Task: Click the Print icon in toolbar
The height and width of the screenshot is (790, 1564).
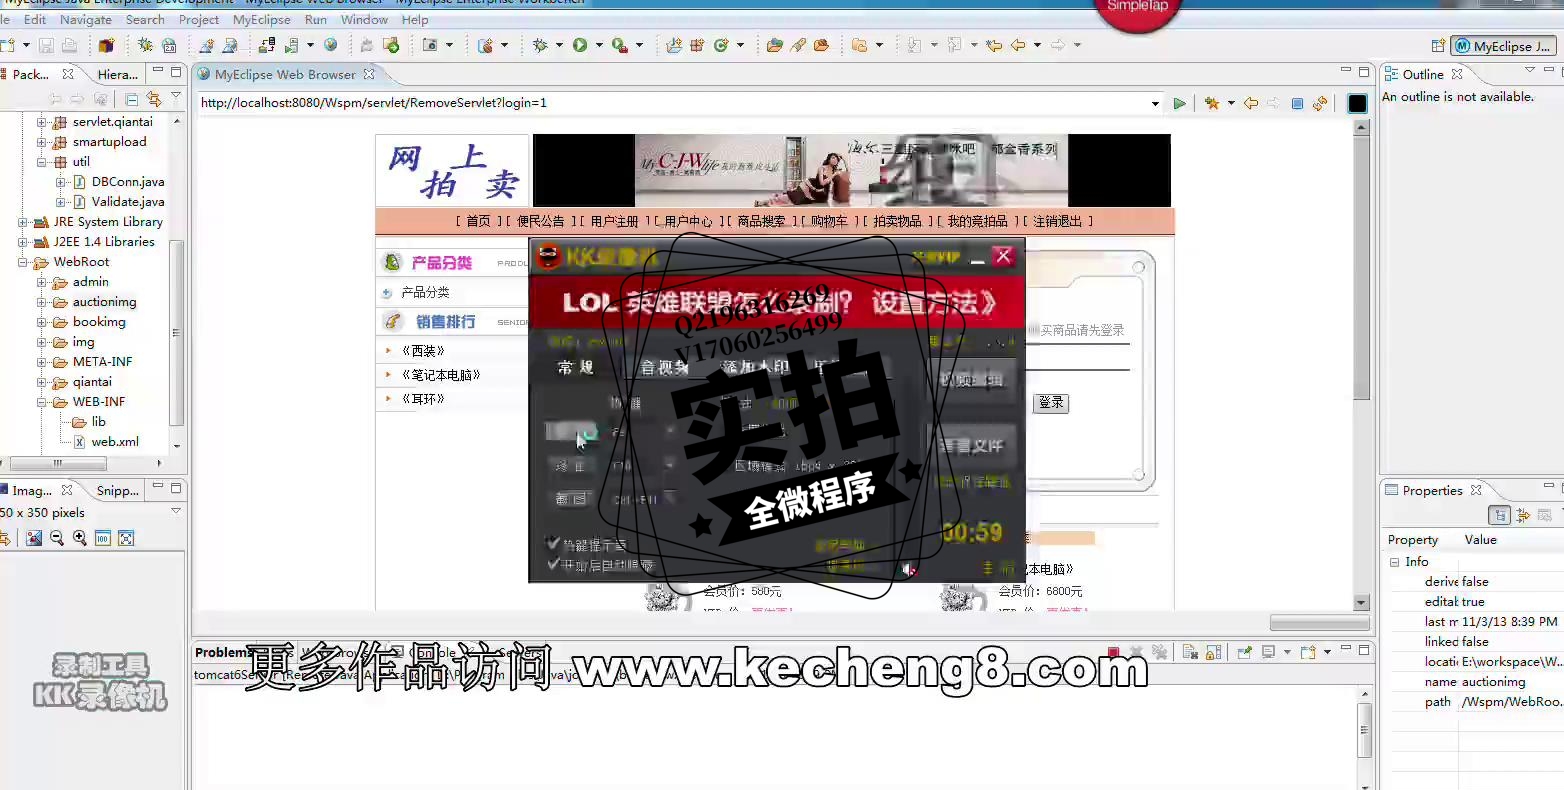Action: (x=70, y=45)
